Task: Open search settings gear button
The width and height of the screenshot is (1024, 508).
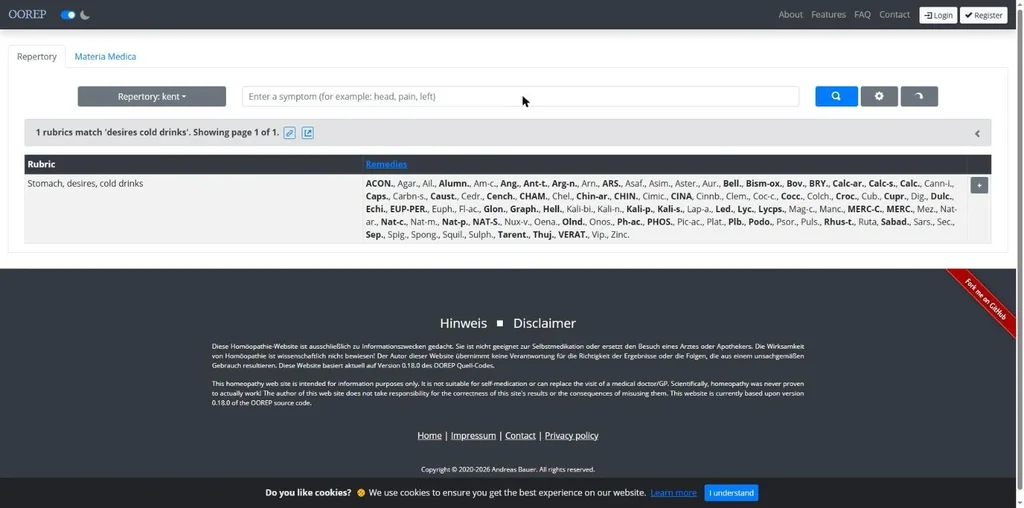Action: point(879,96)
